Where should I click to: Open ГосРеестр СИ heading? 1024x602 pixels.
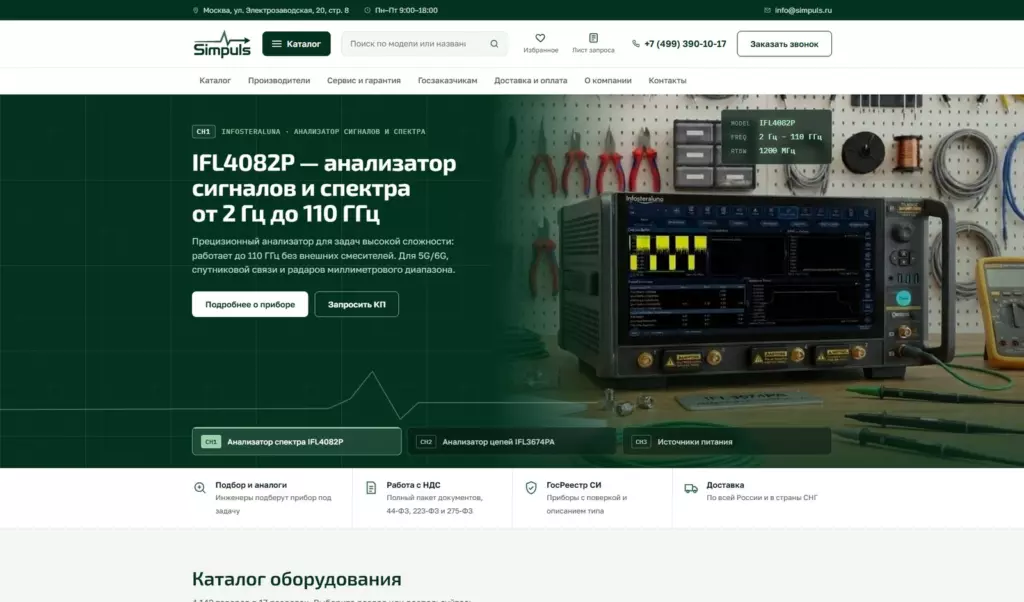click(573, 485)
